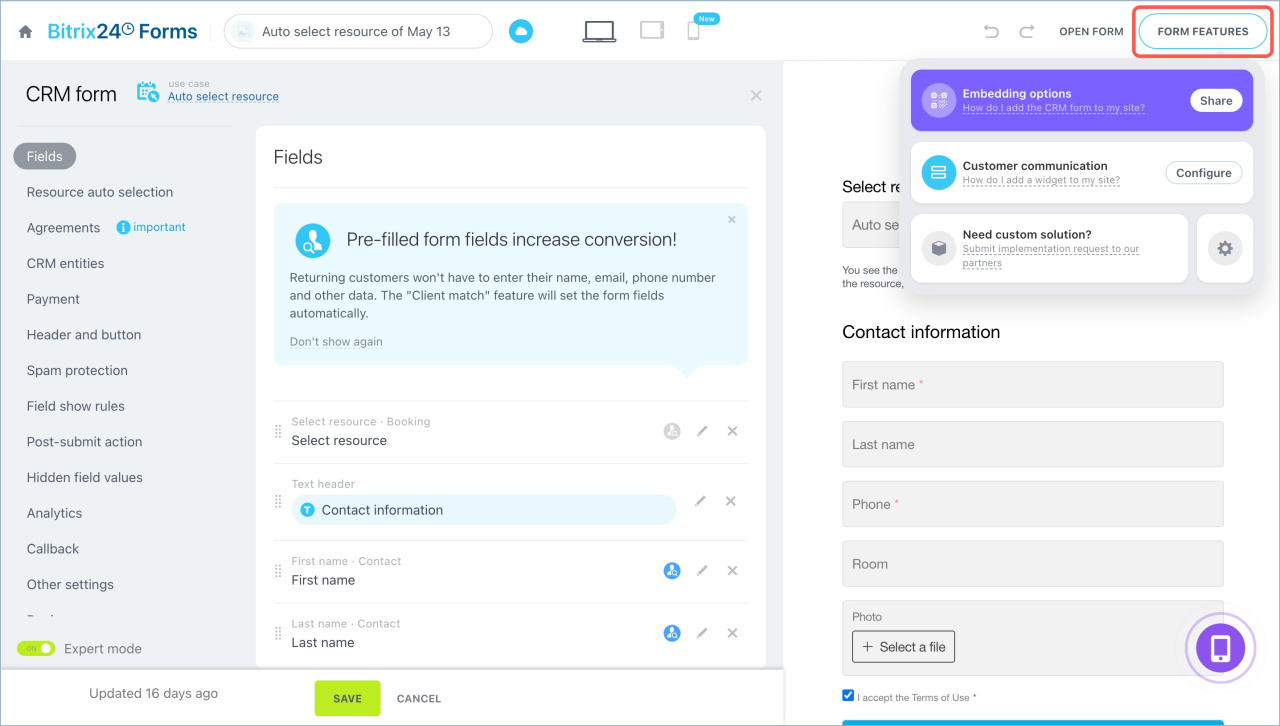The width and height of the screenshot is (1280, 726).
Task: Open the Payment section
Action: 53,299
